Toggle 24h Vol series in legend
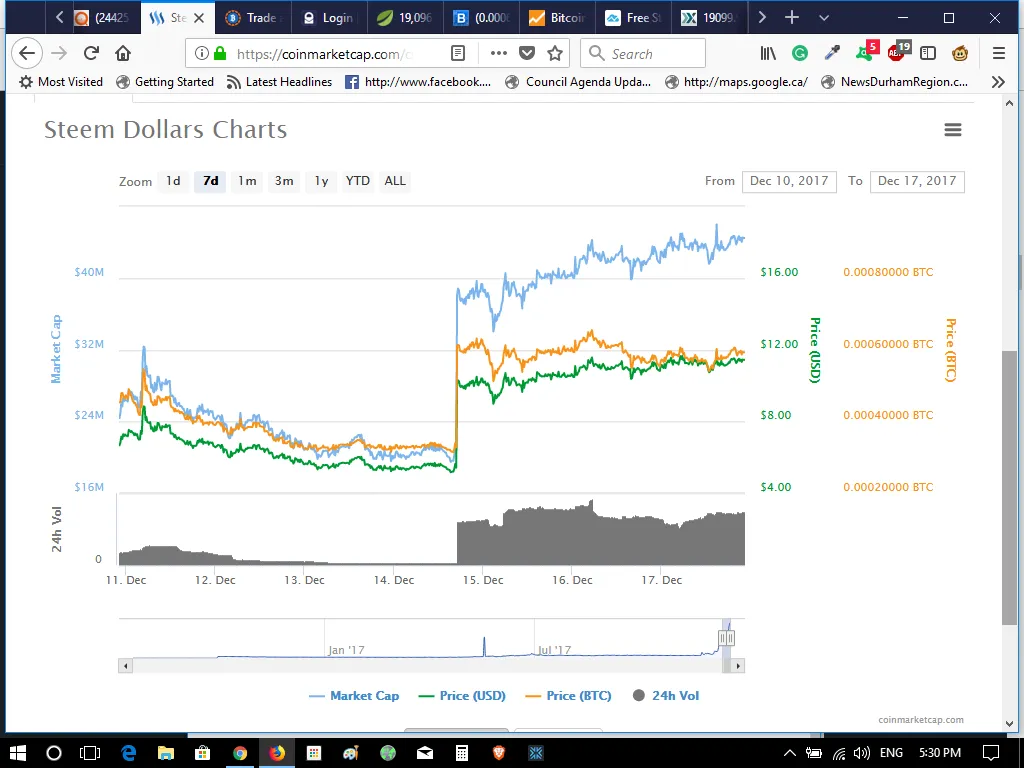This screenshot has height=768, width=1024. click(x=666, y=696)
